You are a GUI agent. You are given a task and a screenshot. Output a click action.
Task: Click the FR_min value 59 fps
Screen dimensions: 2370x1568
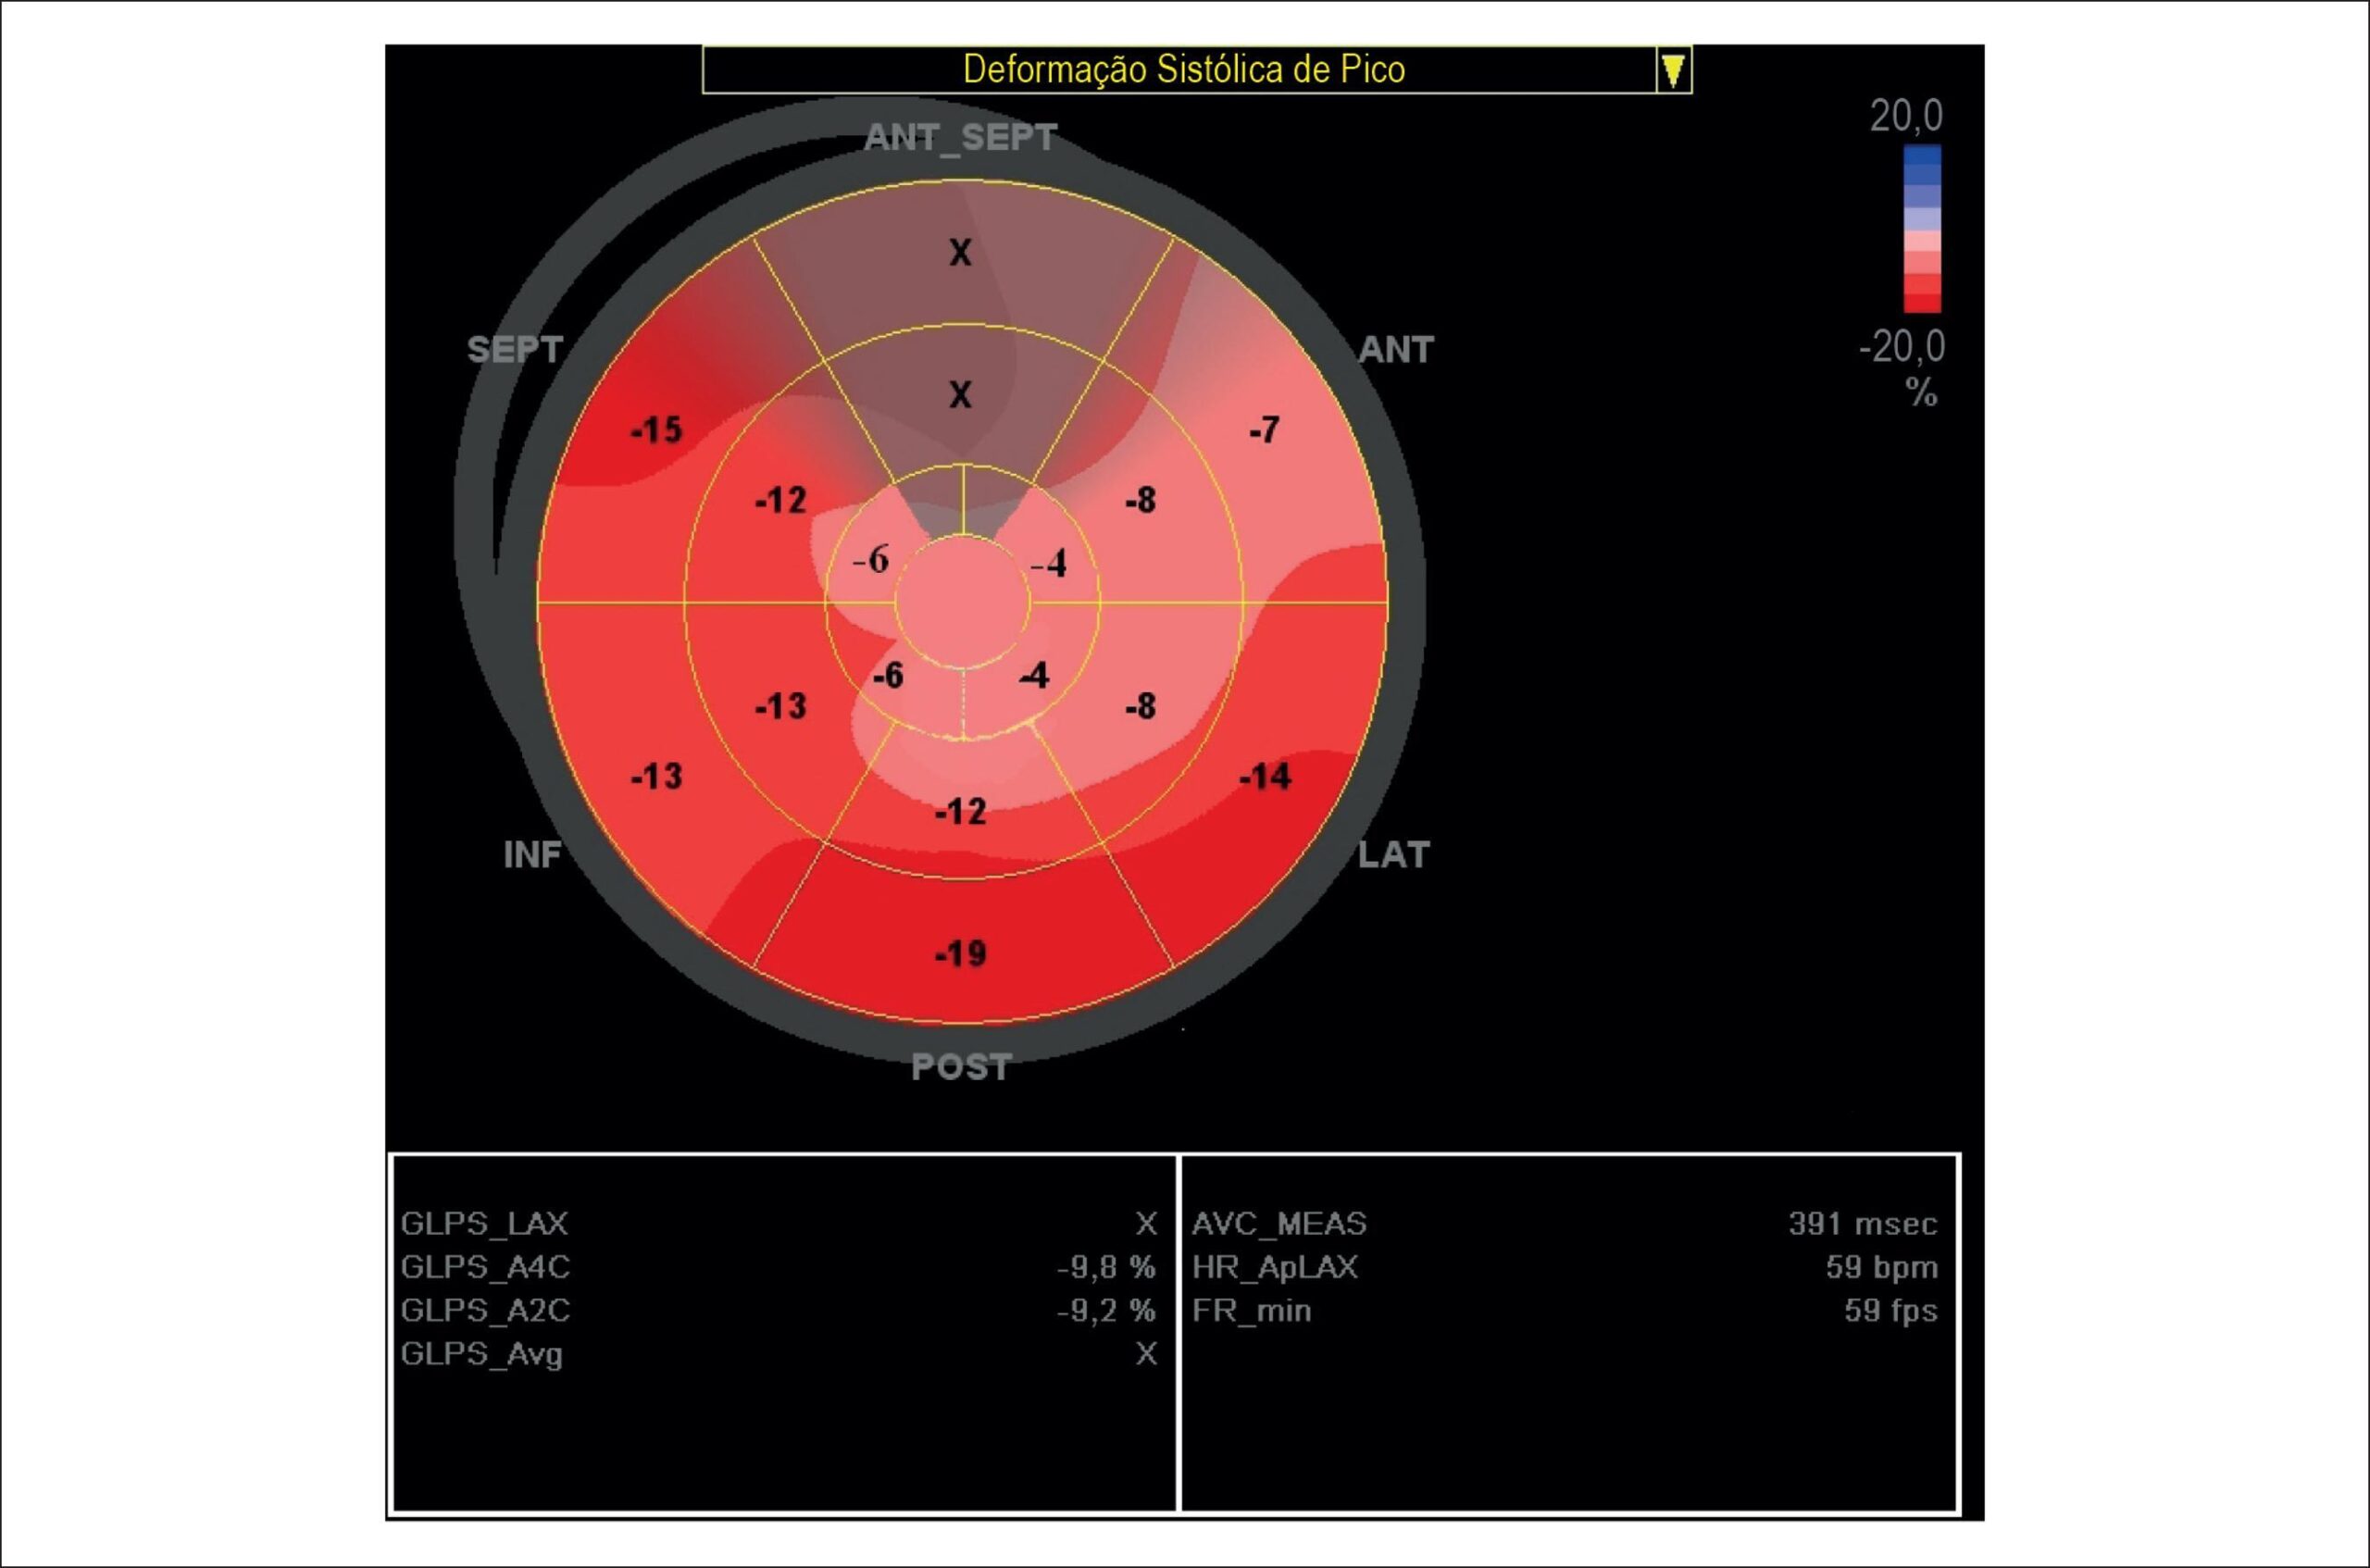(x=1891, y=1310)
